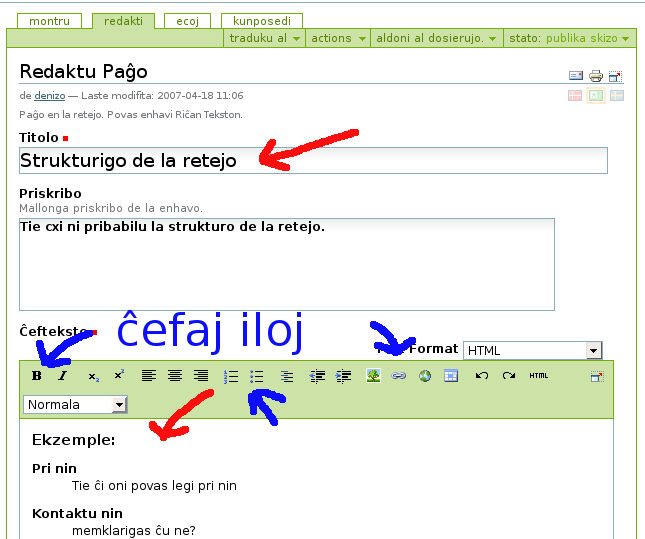645x539 pixels.
Task: Click the subscript formatting icon
Action: pyautogui.click(x=93, y=376)
